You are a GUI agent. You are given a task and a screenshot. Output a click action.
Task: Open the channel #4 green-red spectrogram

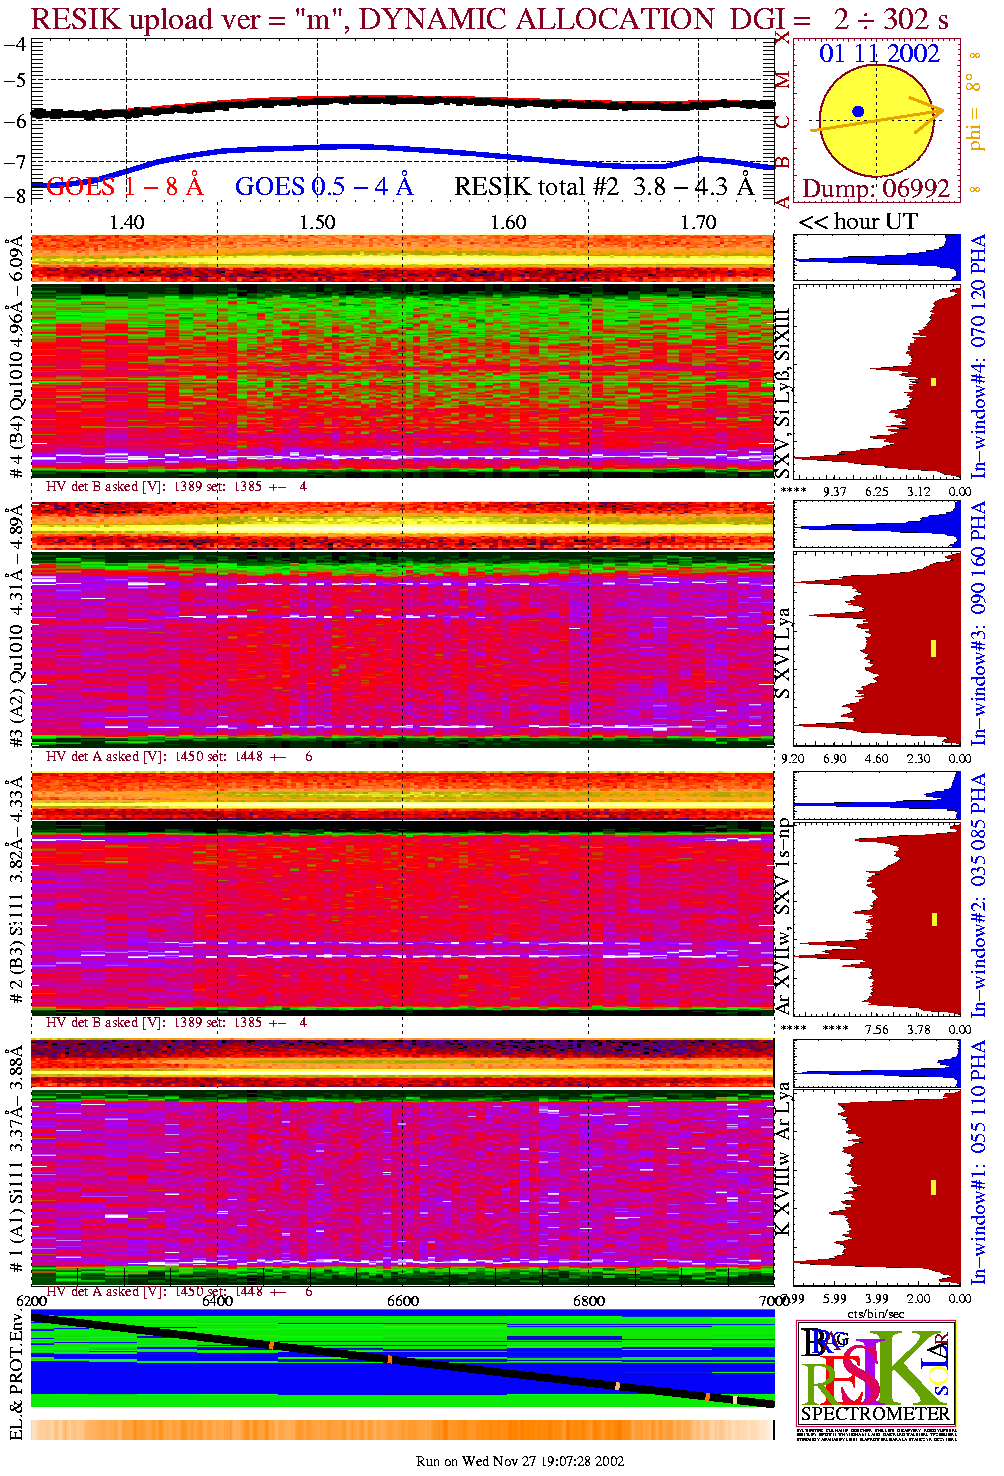pos(403,380)
